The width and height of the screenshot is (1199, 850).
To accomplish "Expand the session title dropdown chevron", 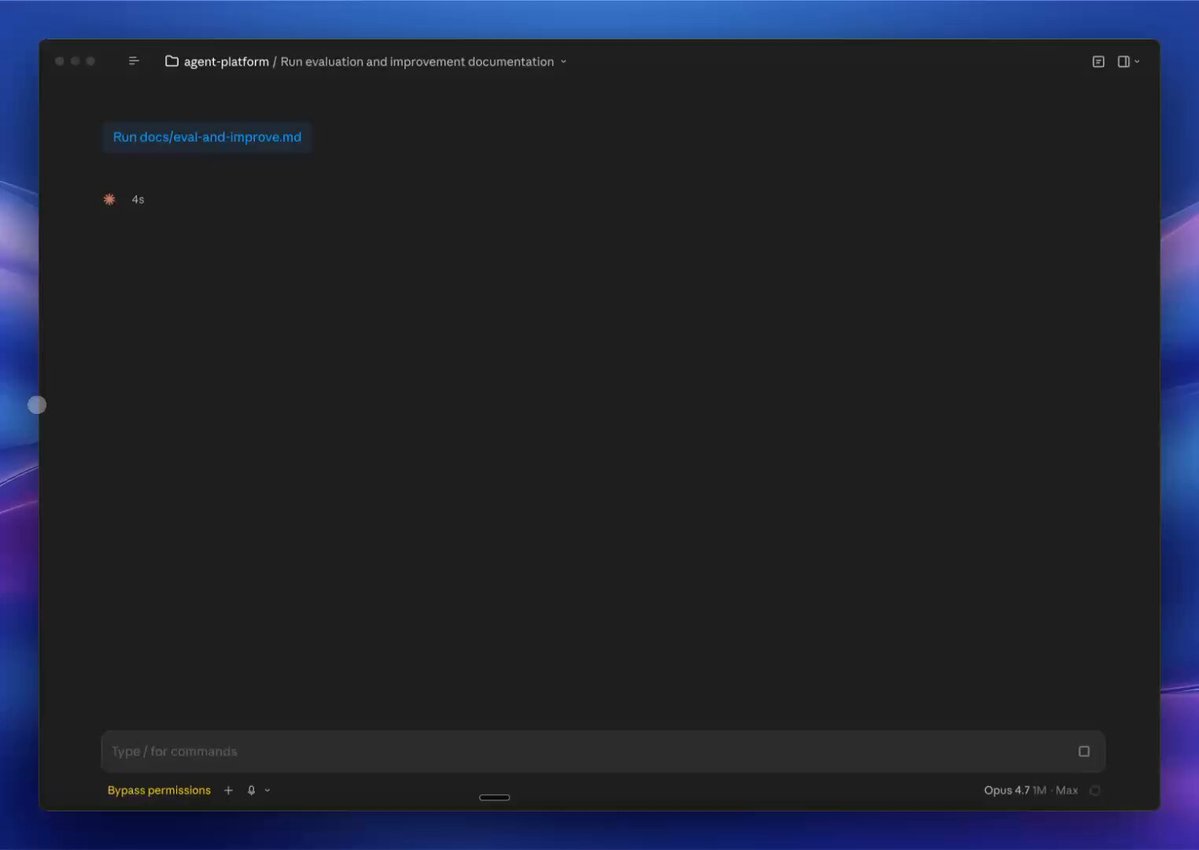I will pos(564,62).
